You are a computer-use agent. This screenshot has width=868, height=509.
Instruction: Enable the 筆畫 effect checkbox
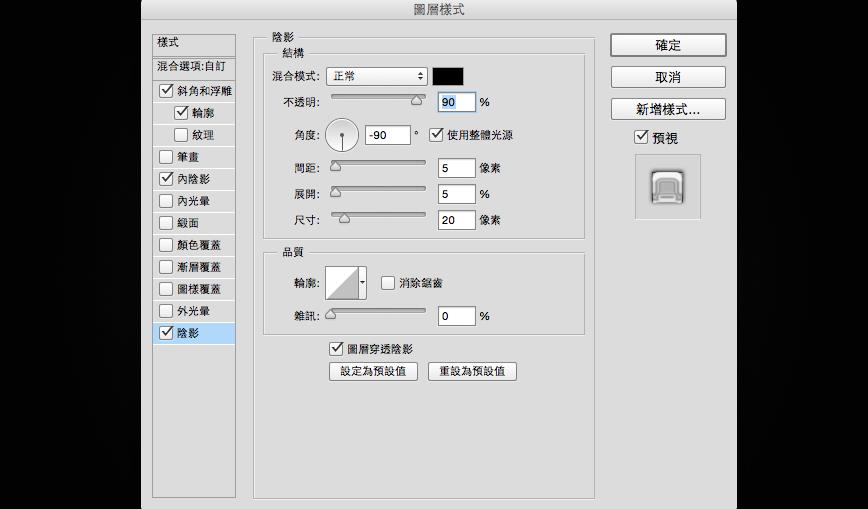166,157
